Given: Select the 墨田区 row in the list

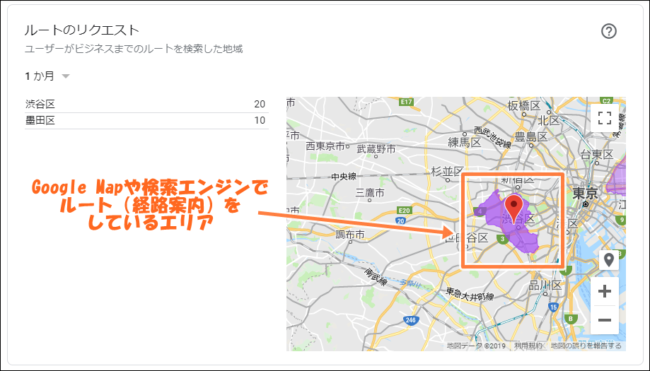Looking at the screenshot, I should click(147, 121).
